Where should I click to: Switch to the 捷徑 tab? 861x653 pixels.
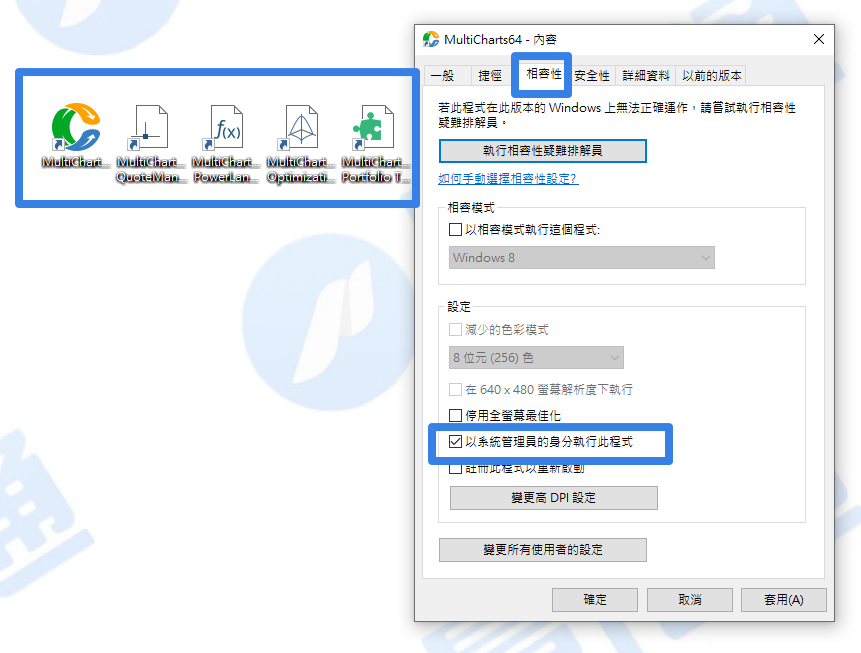pos(490,76)
